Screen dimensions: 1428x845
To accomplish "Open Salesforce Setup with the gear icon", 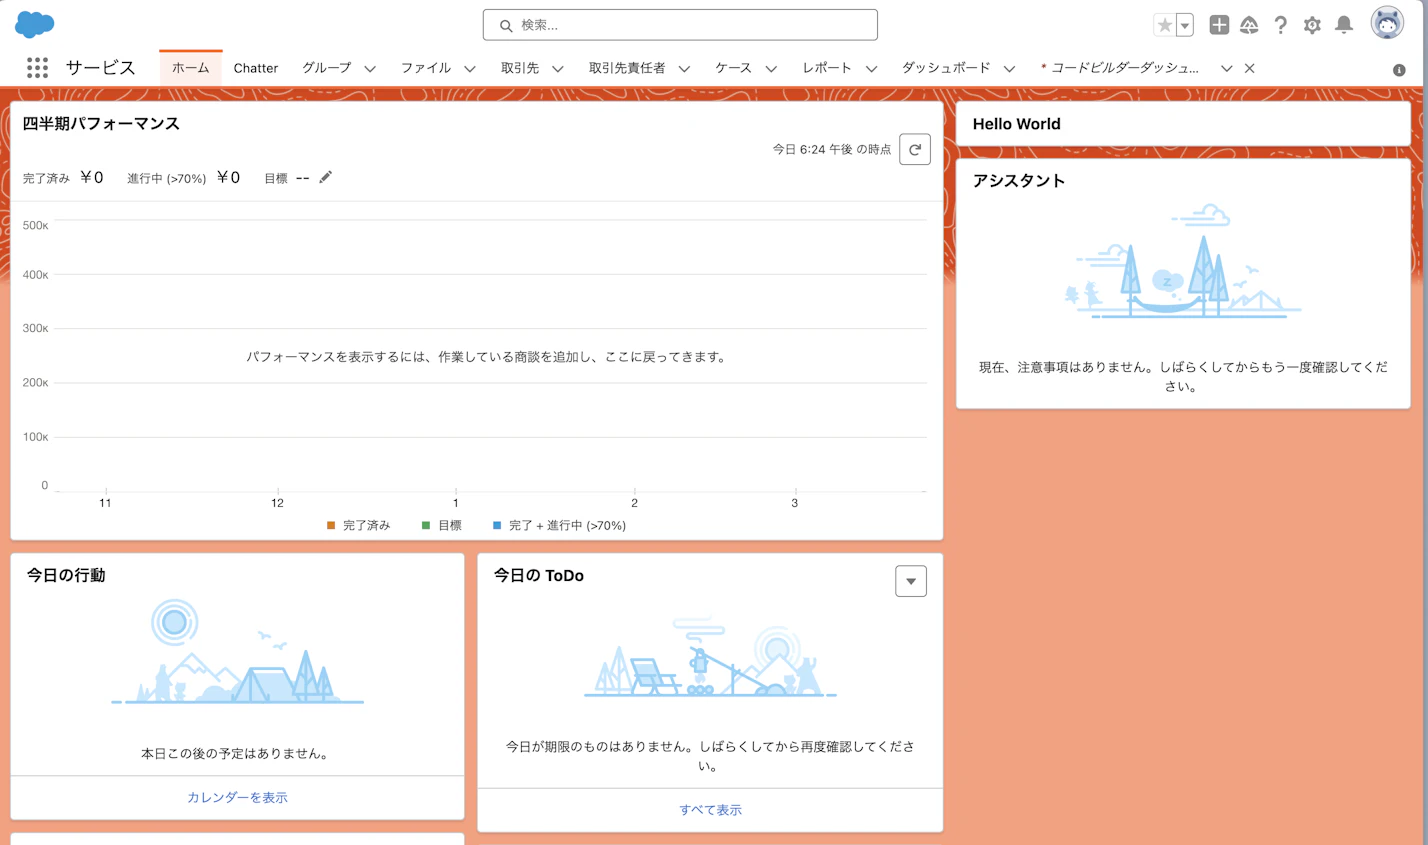I will (x=1312, y=25).
